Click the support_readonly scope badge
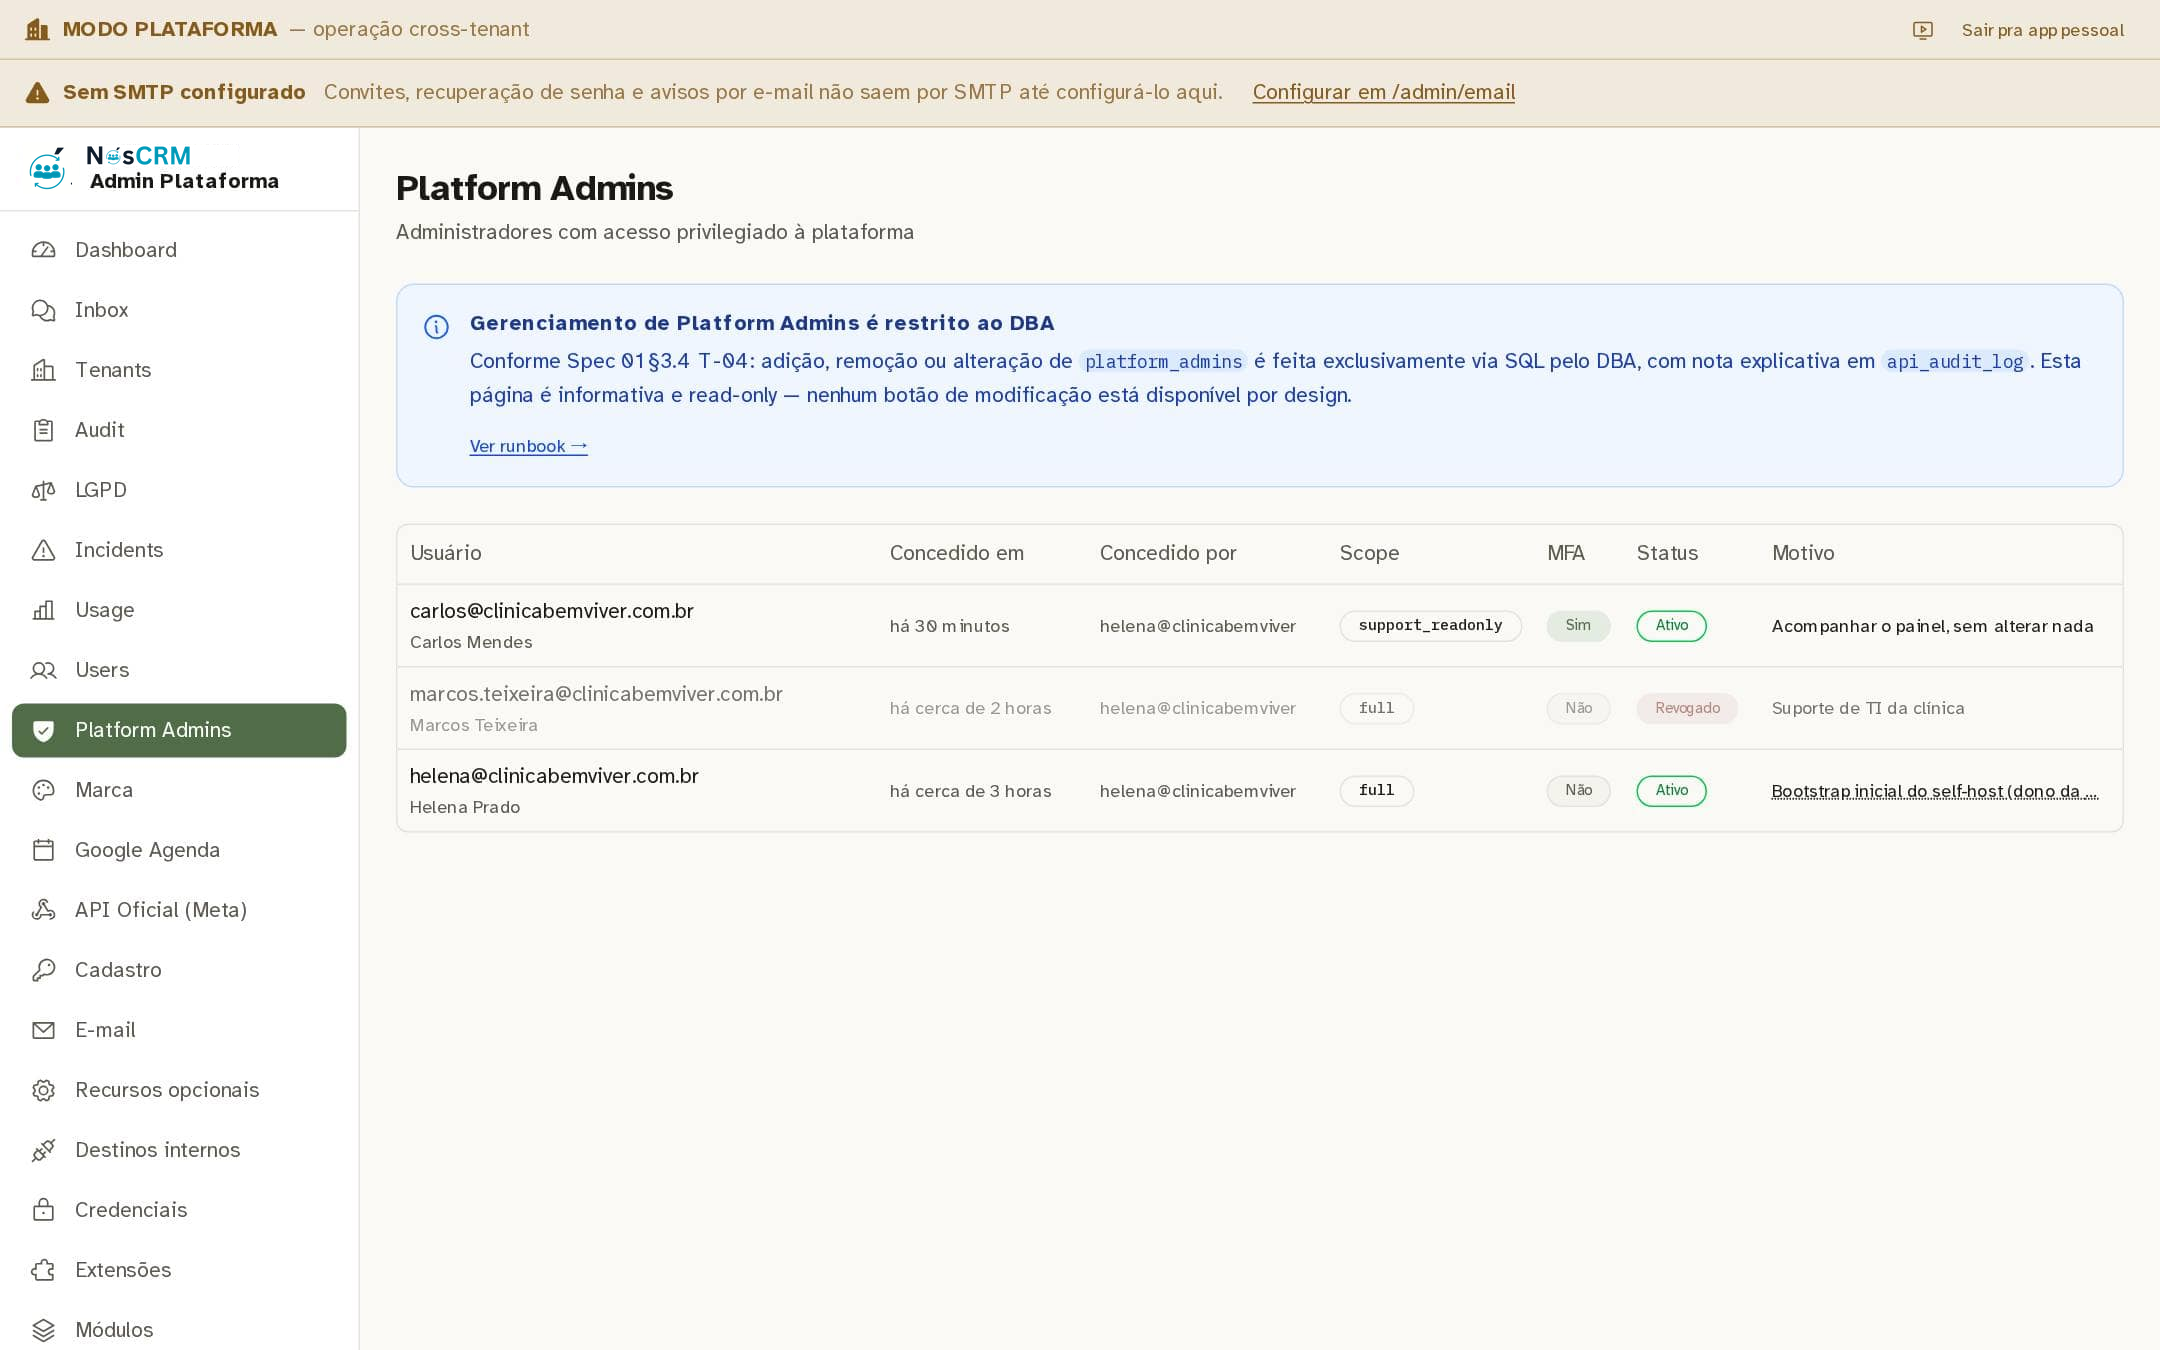 [1430, 625]
